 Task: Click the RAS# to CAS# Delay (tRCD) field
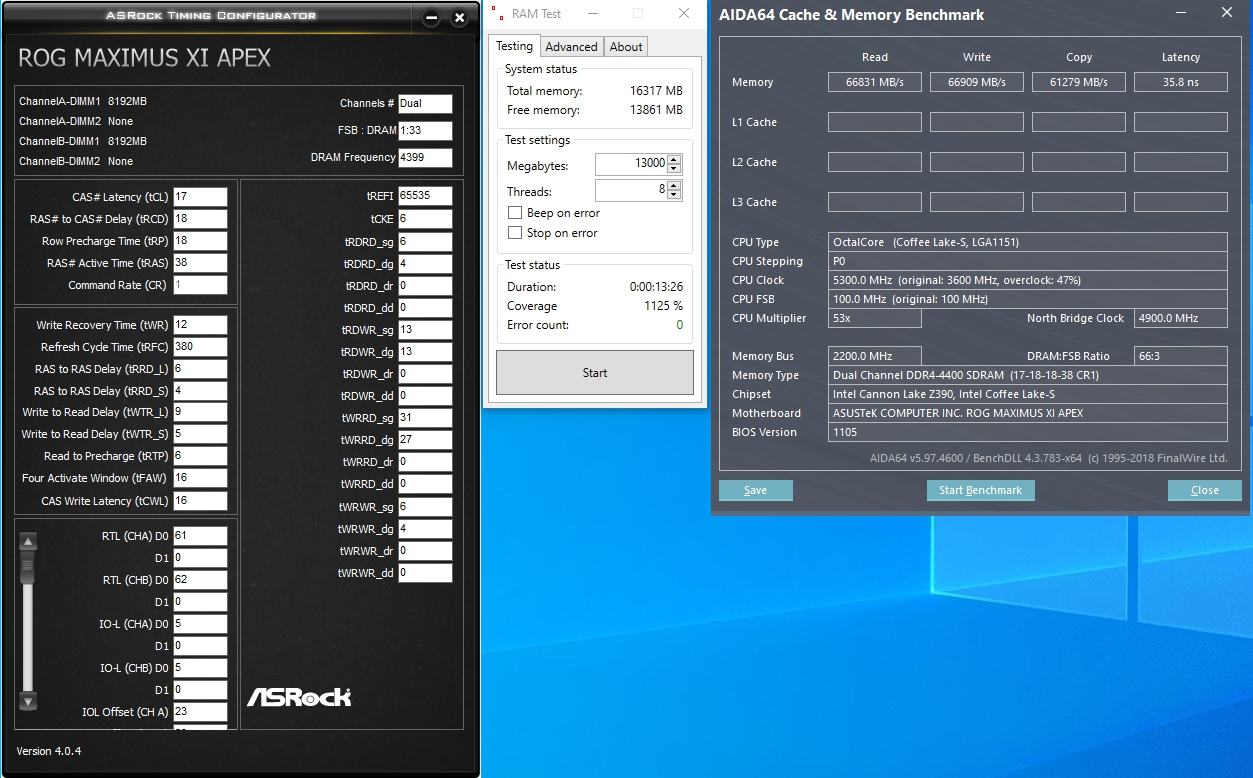pos(200,219)
